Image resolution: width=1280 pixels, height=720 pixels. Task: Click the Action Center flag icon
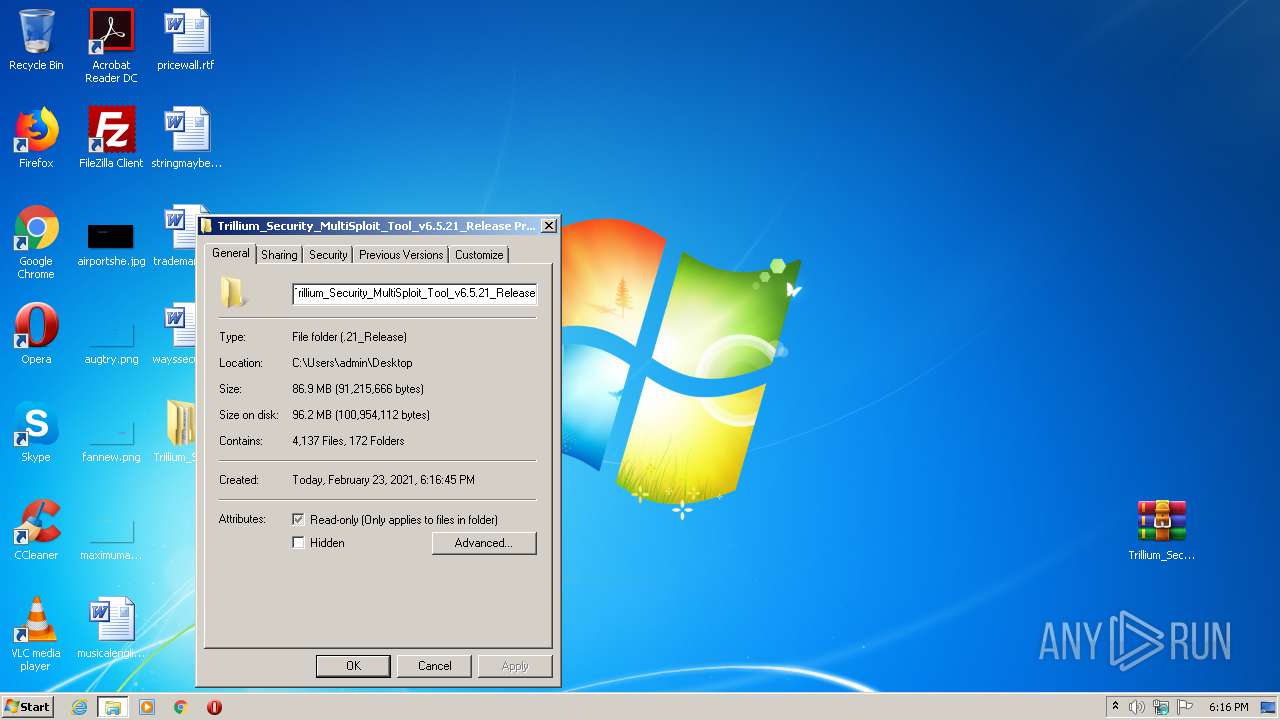[1185, 707]
